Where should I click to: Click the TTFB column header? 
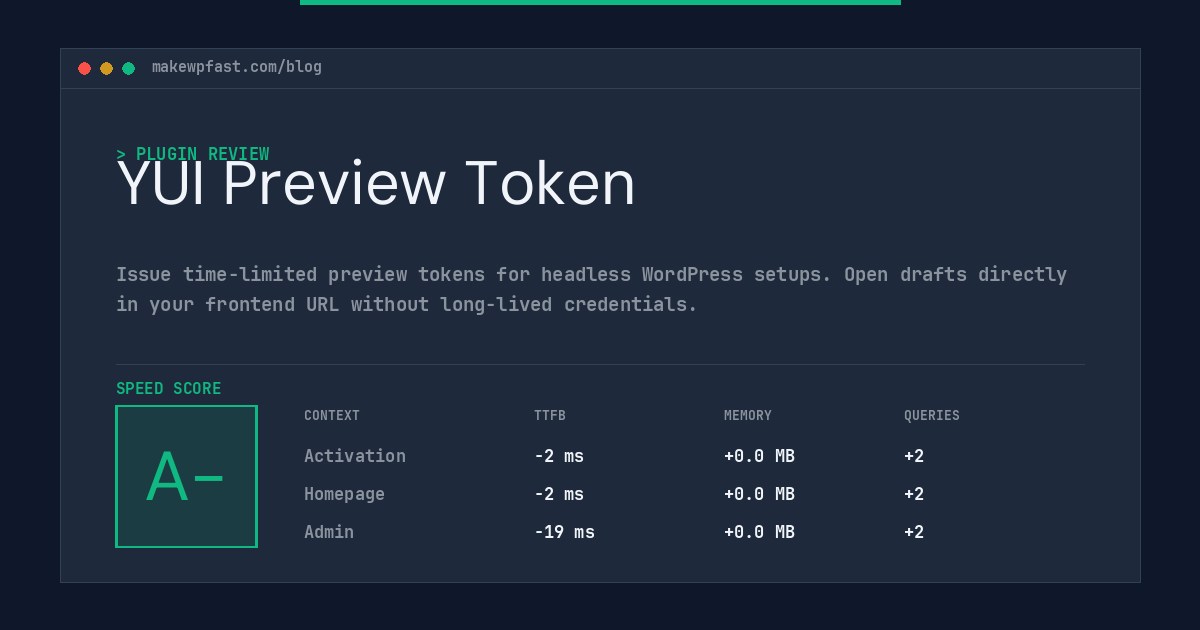coord(550,416)
